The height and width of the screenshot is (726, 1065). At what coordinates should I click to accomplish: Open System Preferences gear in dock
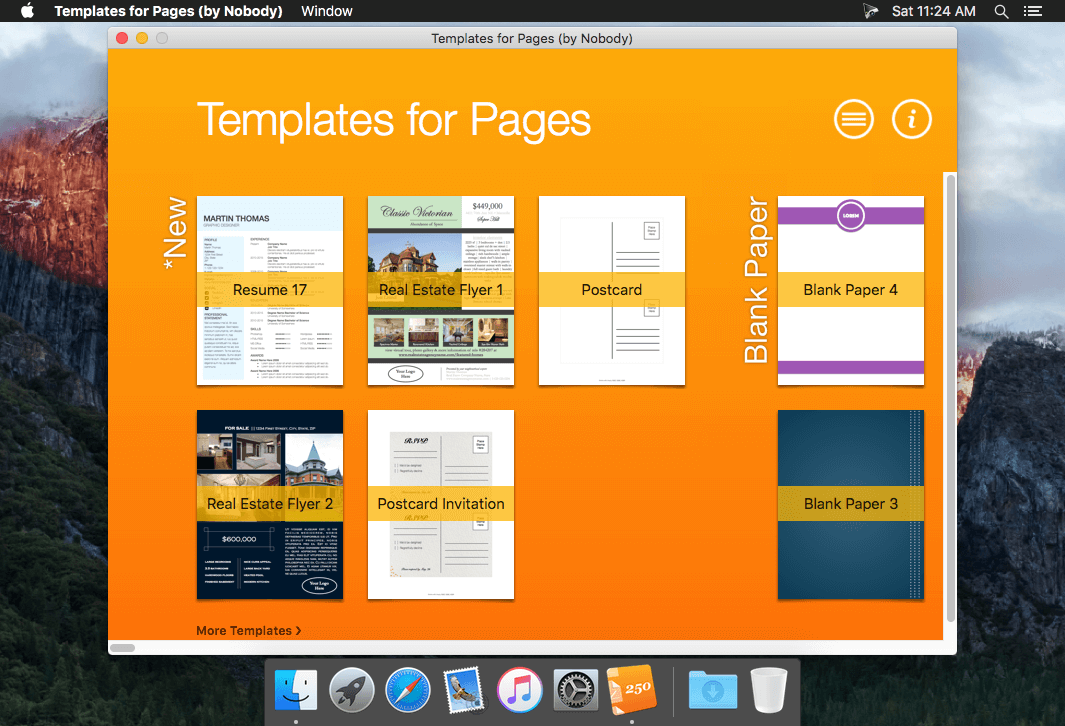tap(575, 691)
